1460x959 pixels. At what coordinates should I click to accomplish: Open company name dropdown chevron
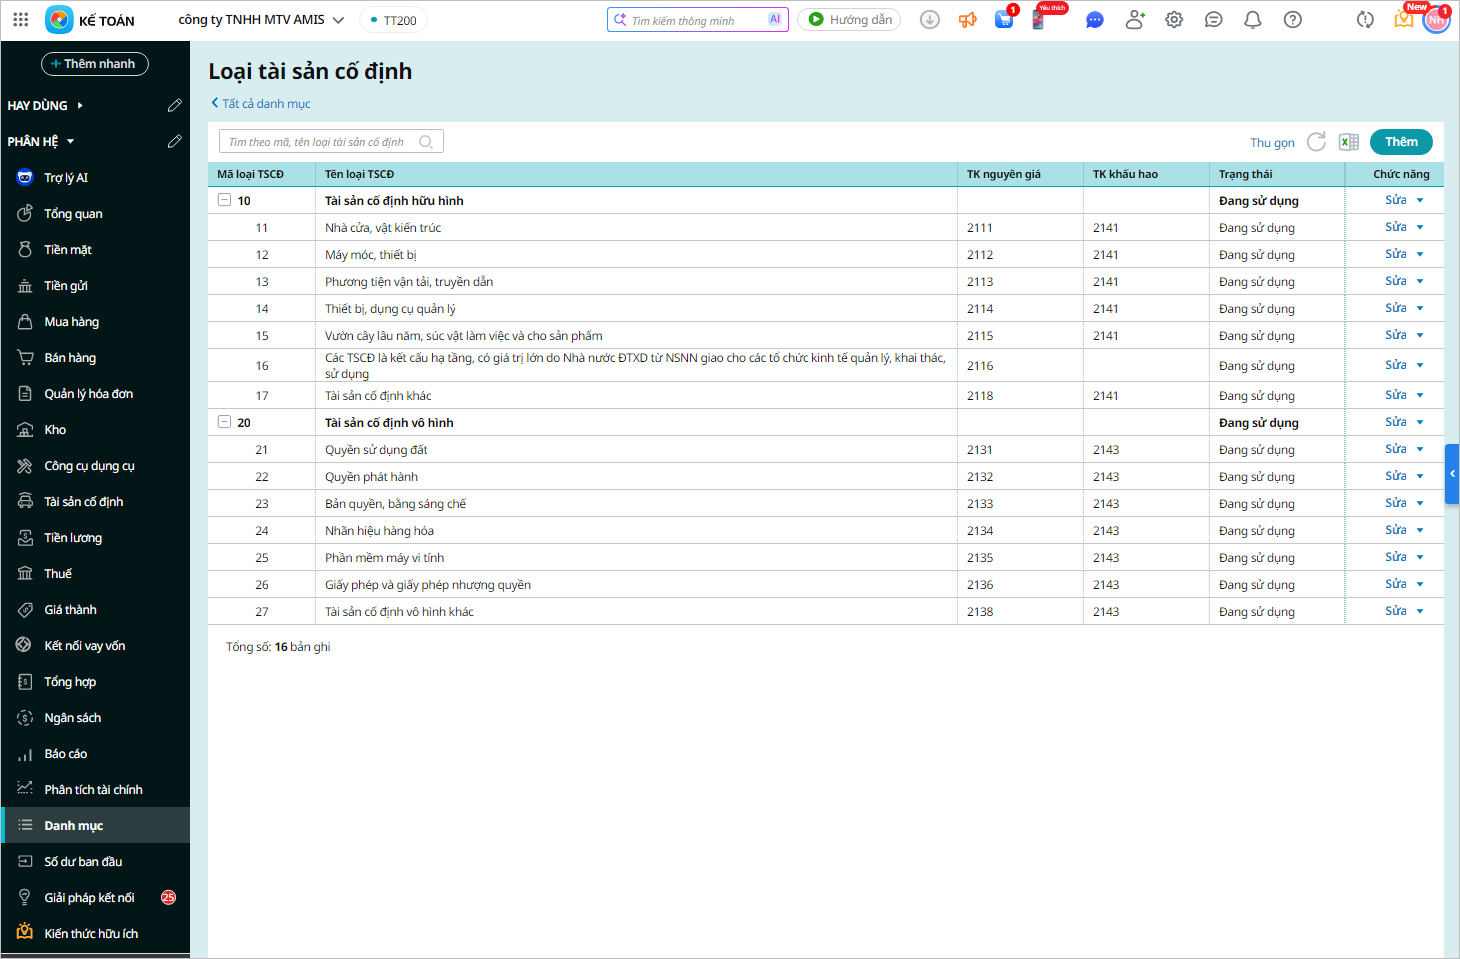pos(338,20)
